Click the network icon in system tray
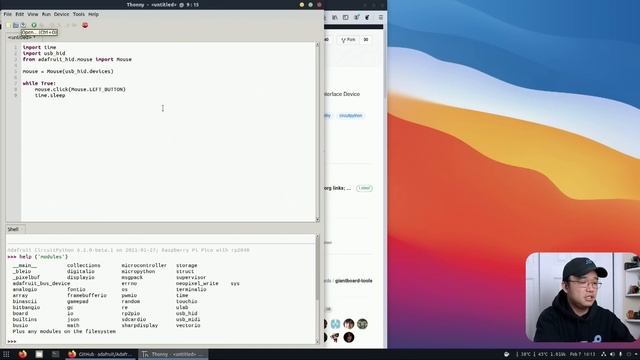This screenshot has width=640, height=360. point(604,354)
